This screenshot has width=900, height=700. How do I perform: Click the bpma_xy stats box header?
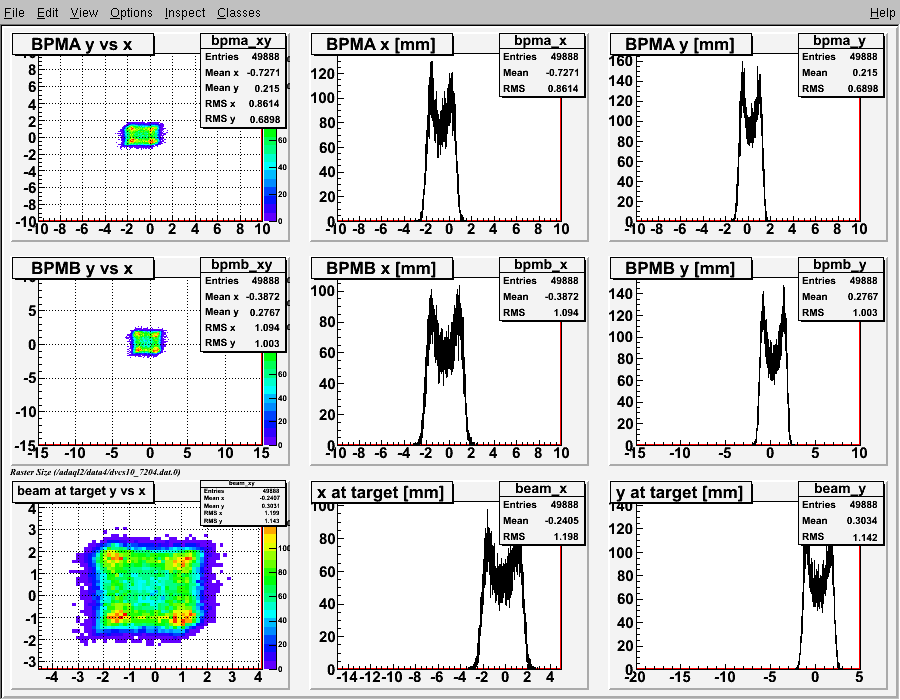click(242, 41)
